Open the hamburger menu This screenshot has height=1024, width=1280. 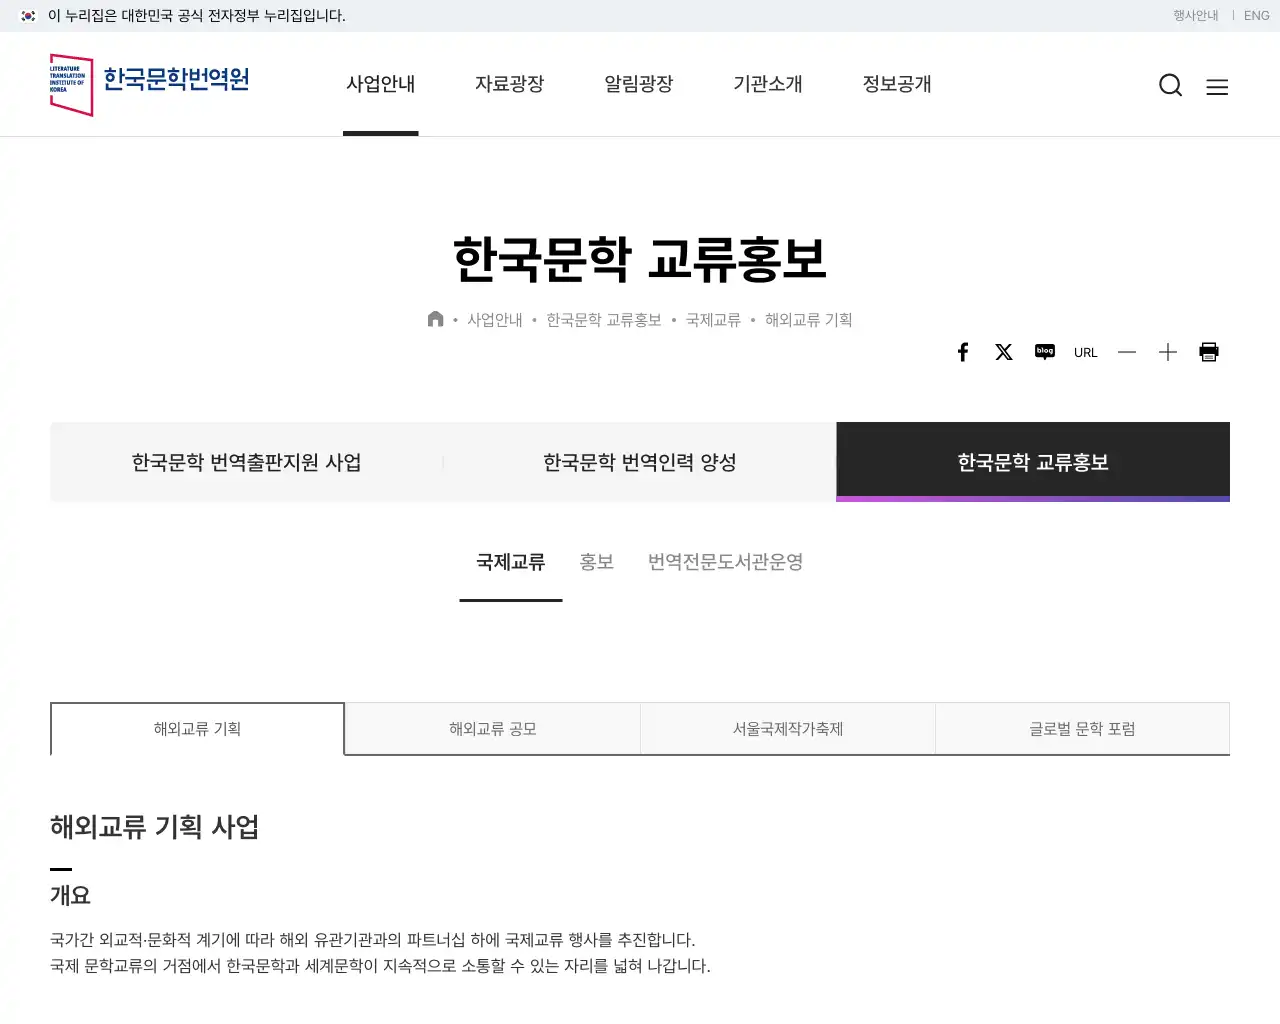click(1217, 87)
